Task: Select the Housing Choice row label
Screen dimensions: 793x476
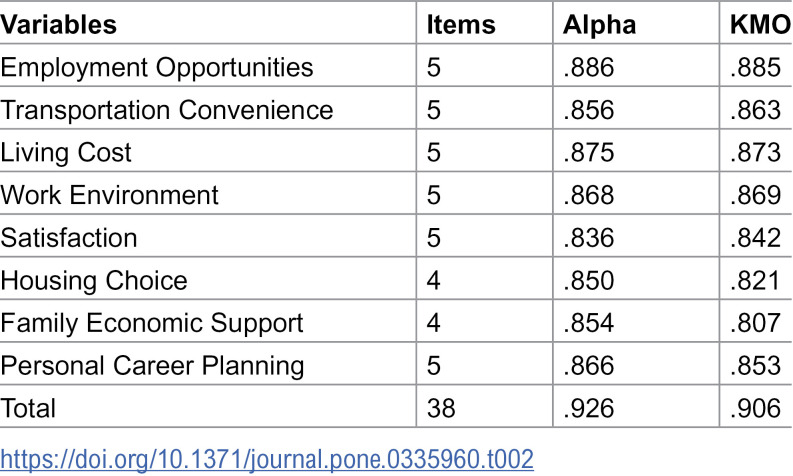Action: pyautogui.click(x=94, y=280)
